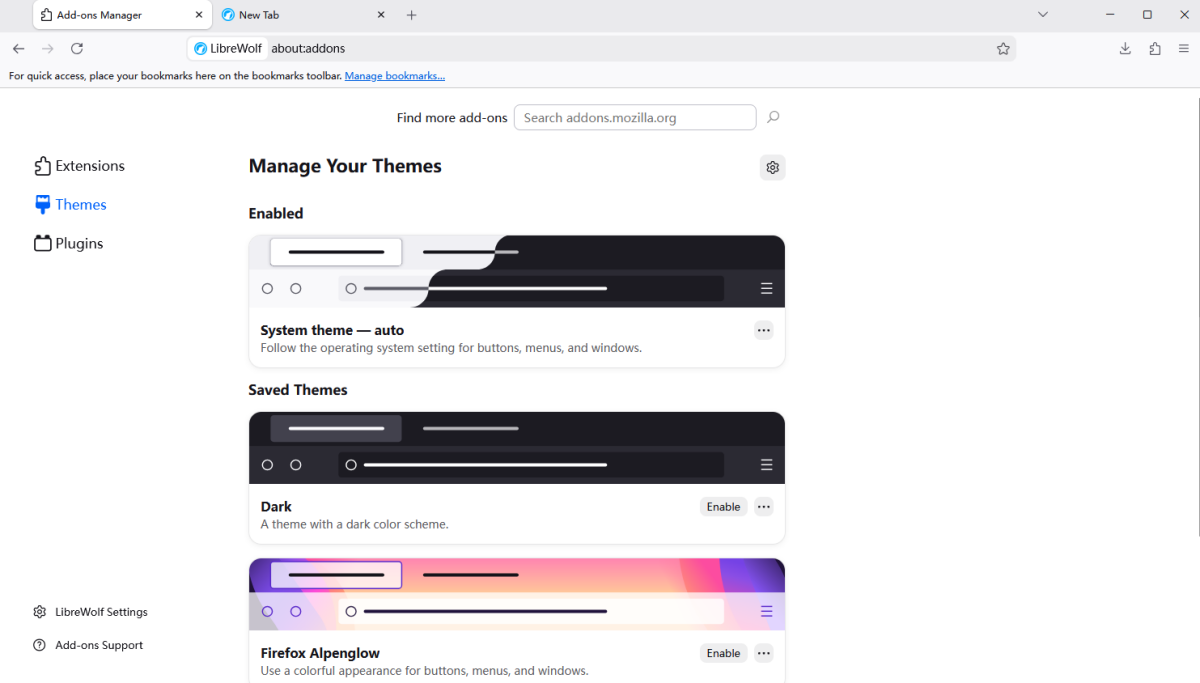Enable the Dark theme
1200x683 pixels.
tap(723, 507)
